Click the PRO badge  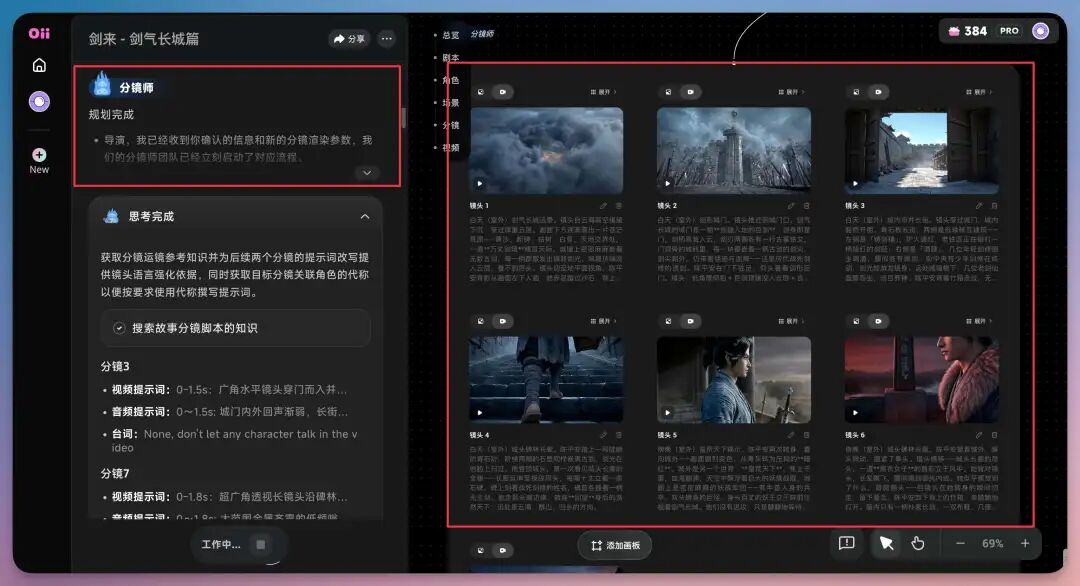[1009, 31]
